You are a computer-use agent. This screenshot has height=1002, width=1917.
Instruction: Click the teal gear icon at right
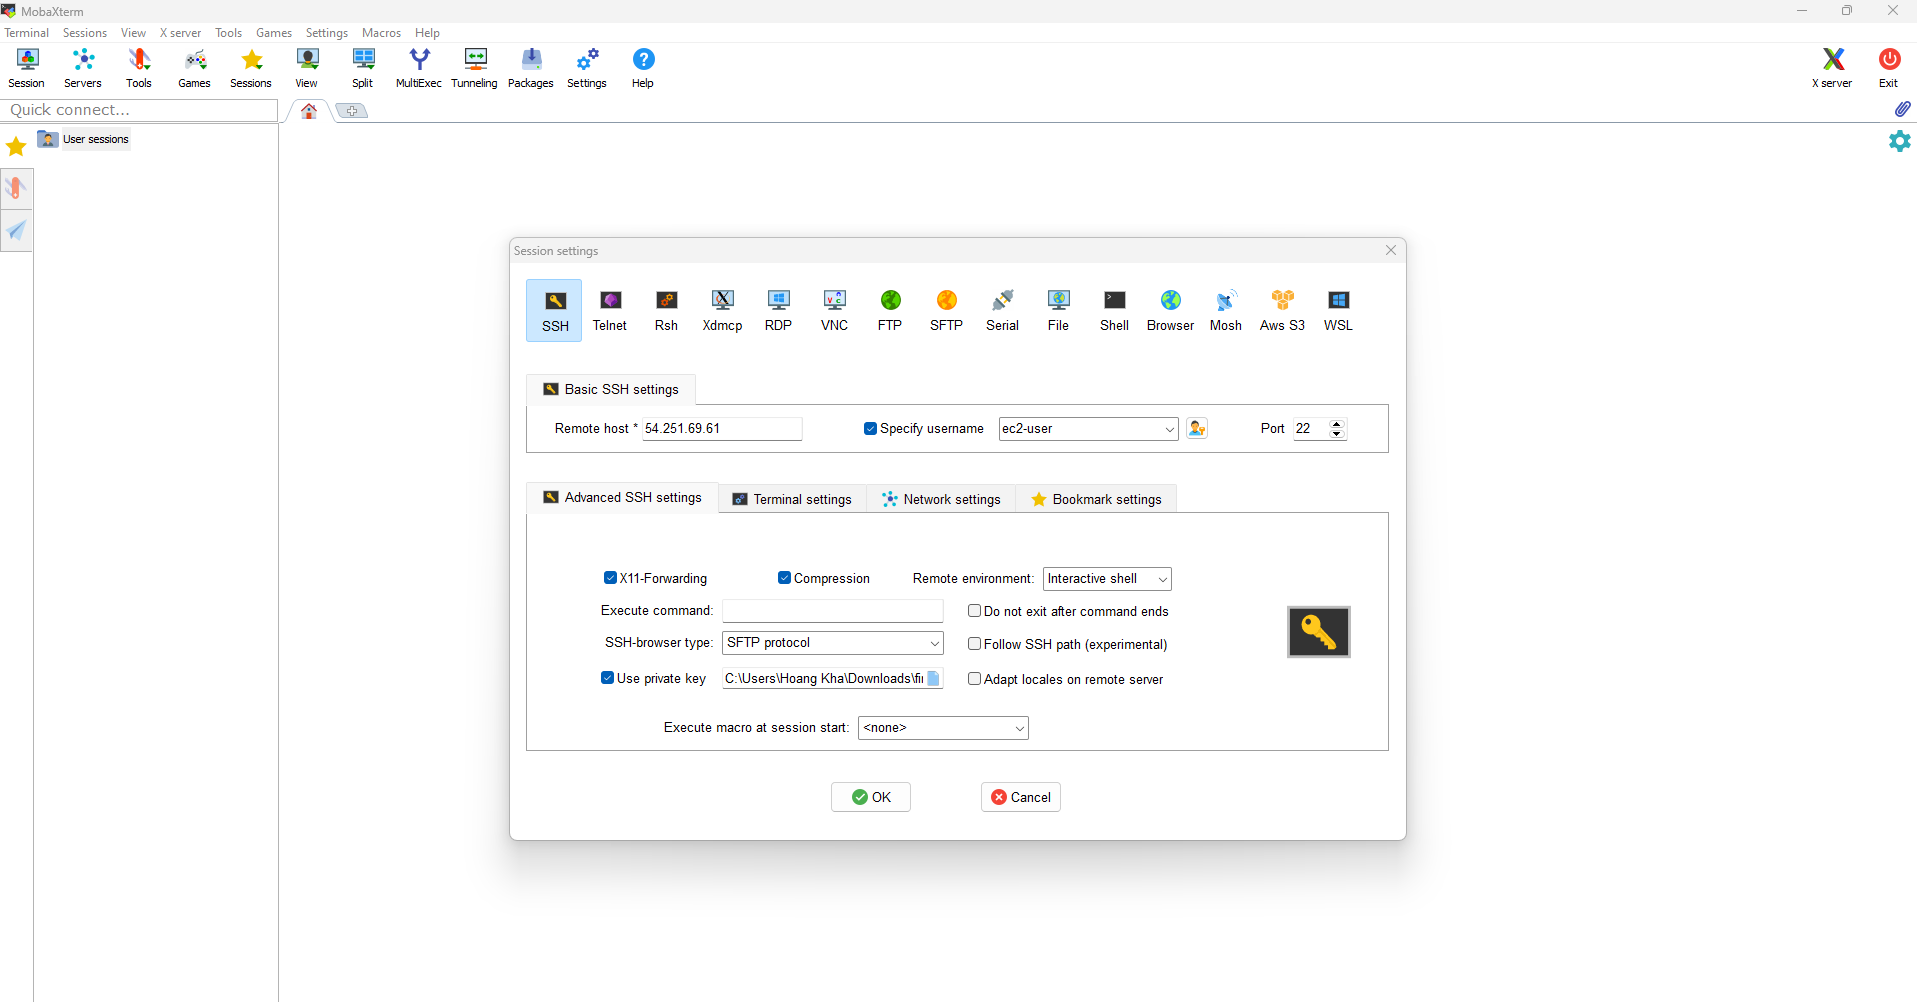1899,141
